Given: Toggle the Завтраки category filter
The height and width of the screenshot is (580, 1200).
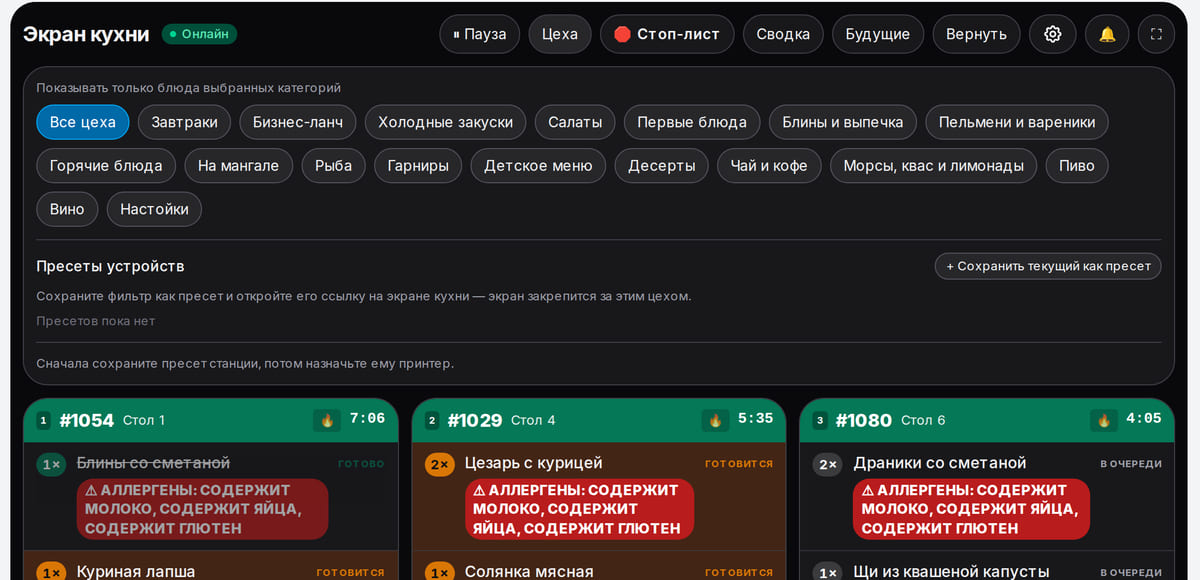Looking at the screenshot, I should click(x=184, y=122).
